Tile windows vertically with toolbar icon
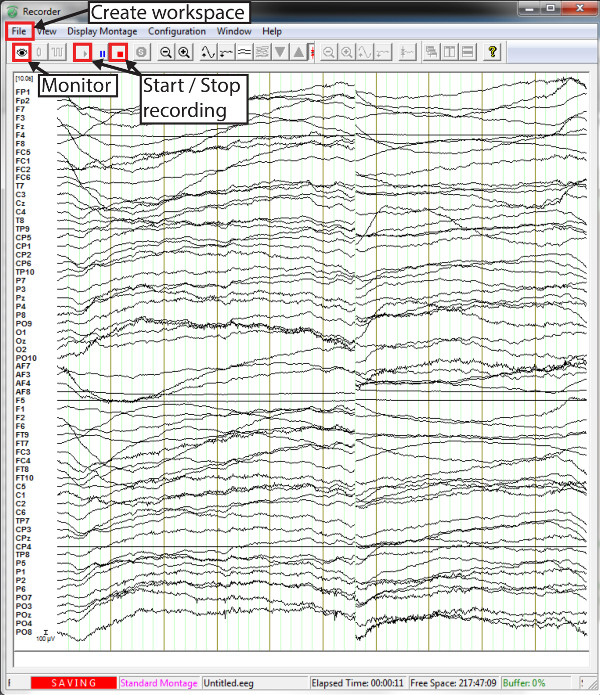This screenshot has width=600, height=695. coord(449,52)
